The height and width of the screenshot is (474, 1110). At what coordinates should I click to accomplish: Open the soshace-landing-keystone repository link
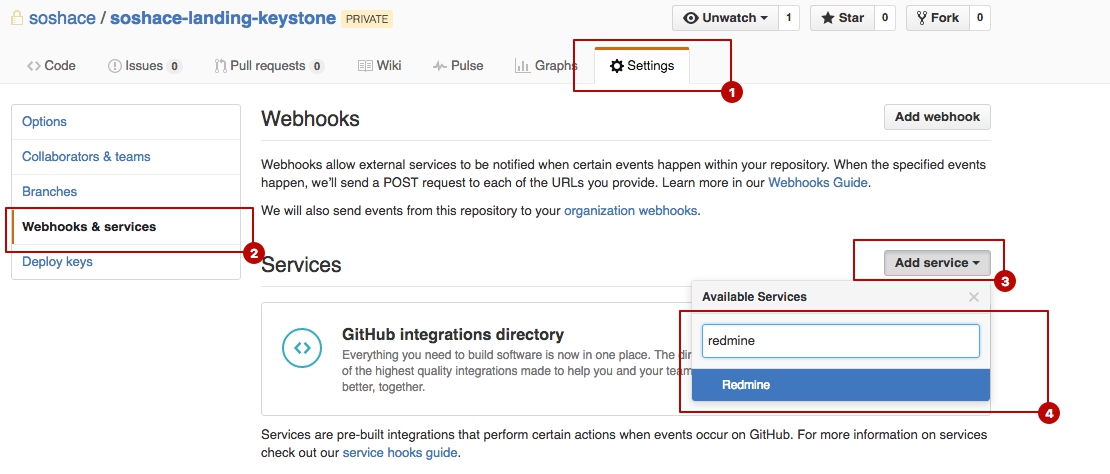(x=223, y=18)
